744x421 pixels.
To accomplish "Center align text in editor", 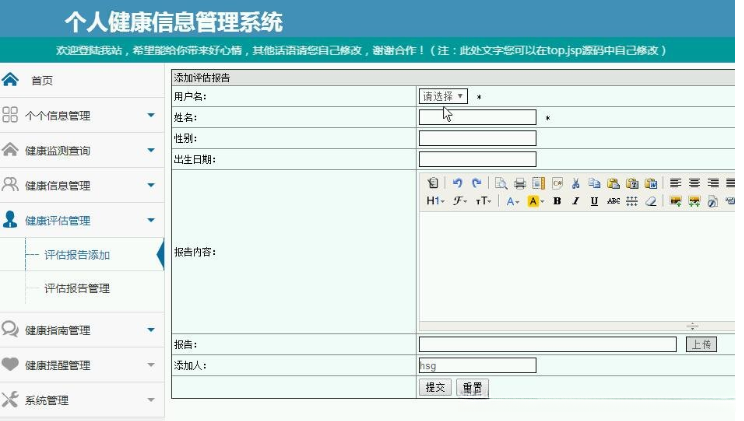I will [x=694, y=183].
